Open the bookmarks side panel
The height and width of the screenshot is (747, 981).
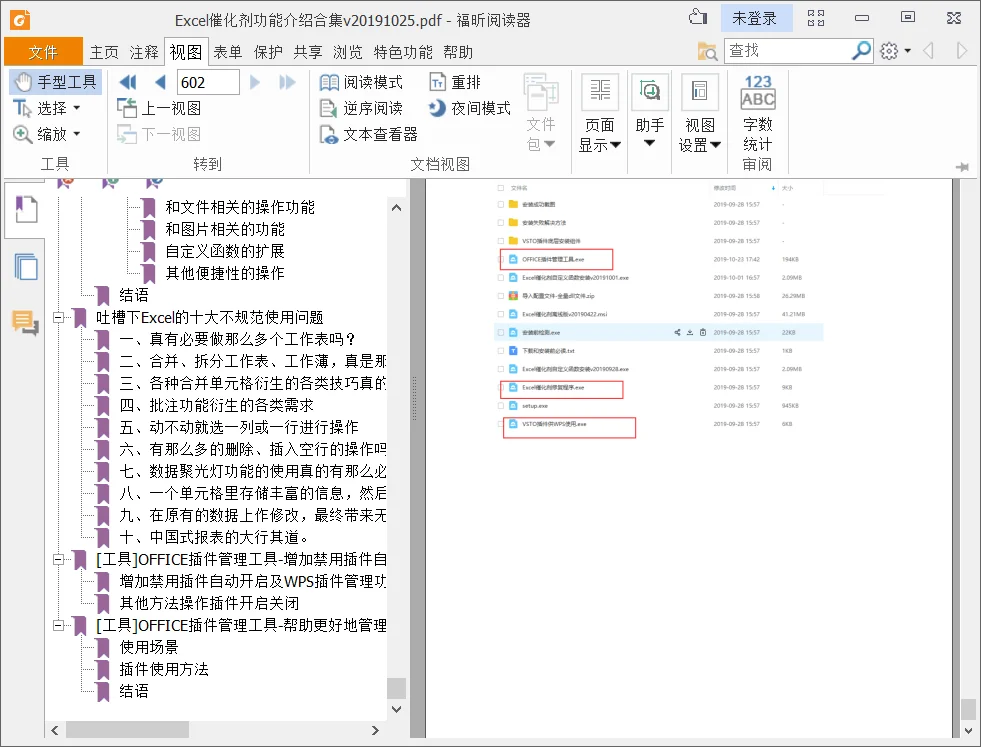26,210
